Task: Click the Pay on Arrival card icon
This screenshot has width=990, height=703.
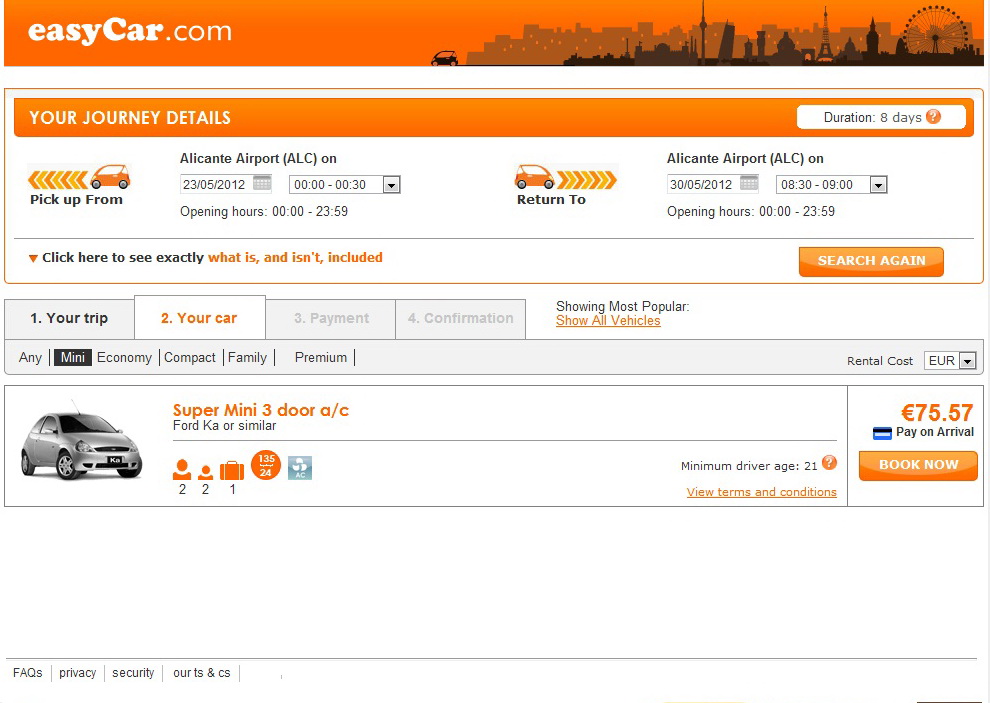Action: (882, 433)
